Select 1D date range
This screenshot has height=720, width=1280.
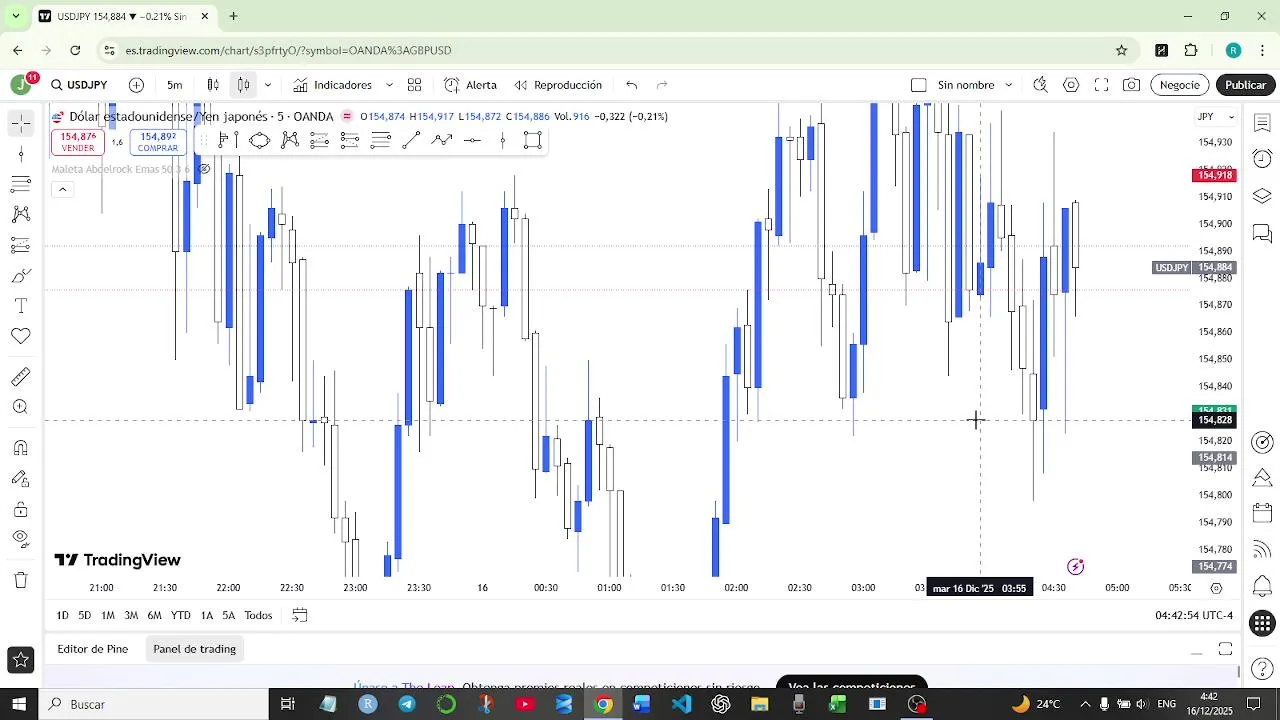tap(62, 615)
